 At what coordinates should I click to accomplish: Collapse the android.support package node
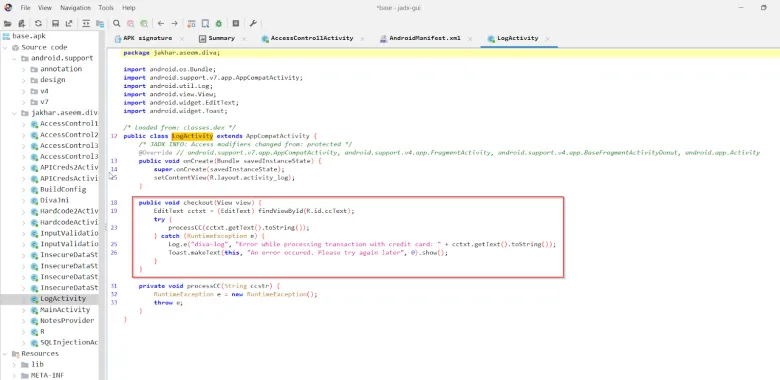(14, 58)
